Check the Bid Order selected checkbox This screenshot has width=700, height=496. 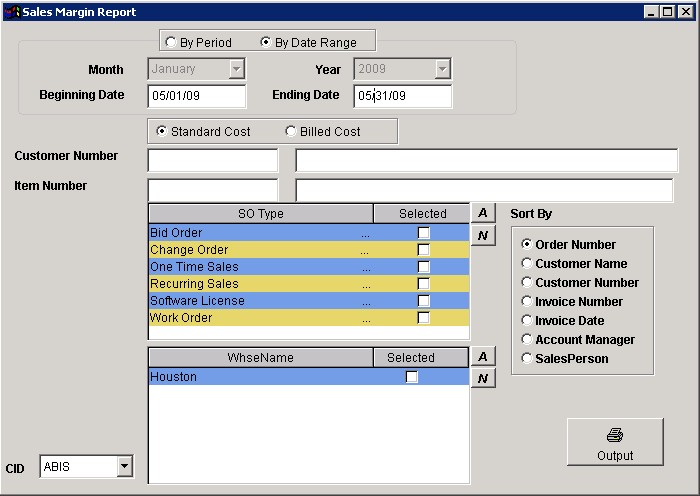424,233
